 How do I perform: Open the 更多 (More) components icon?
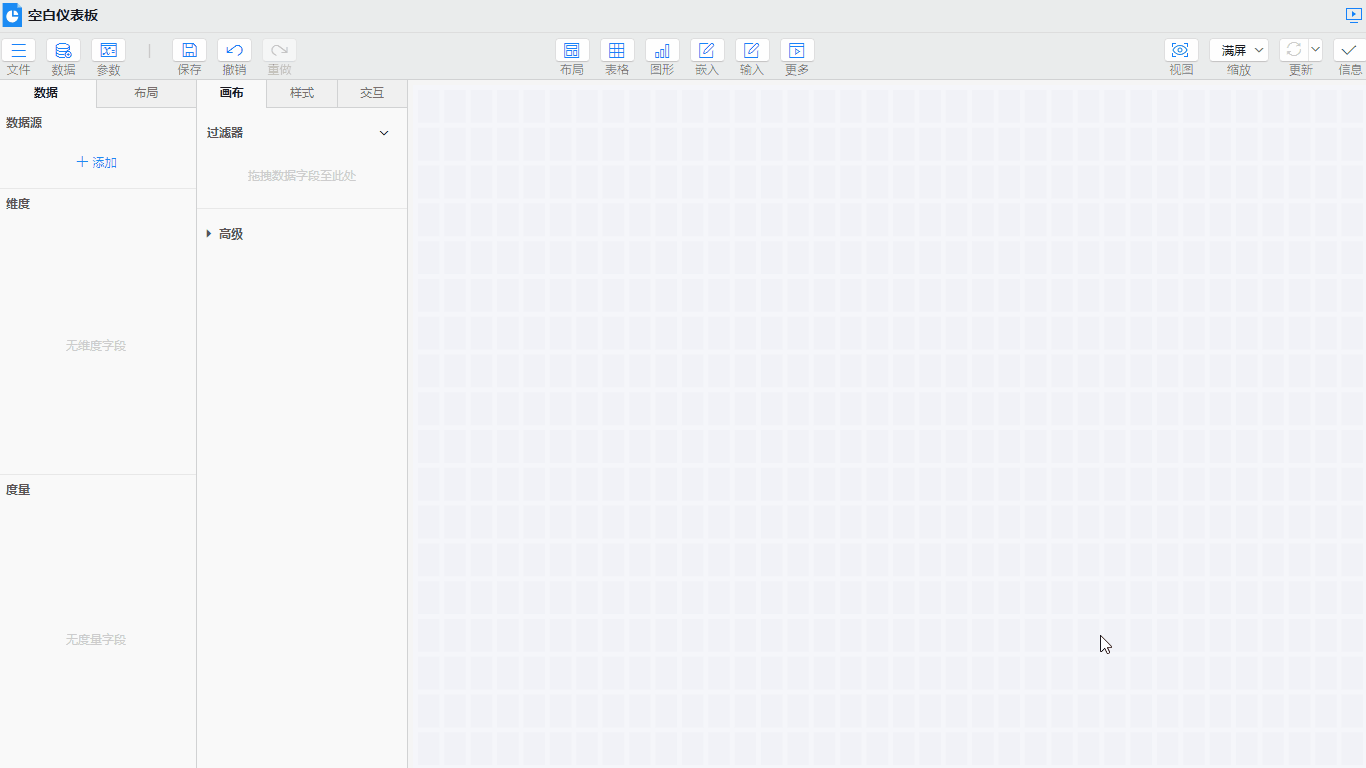click(797, 51)
